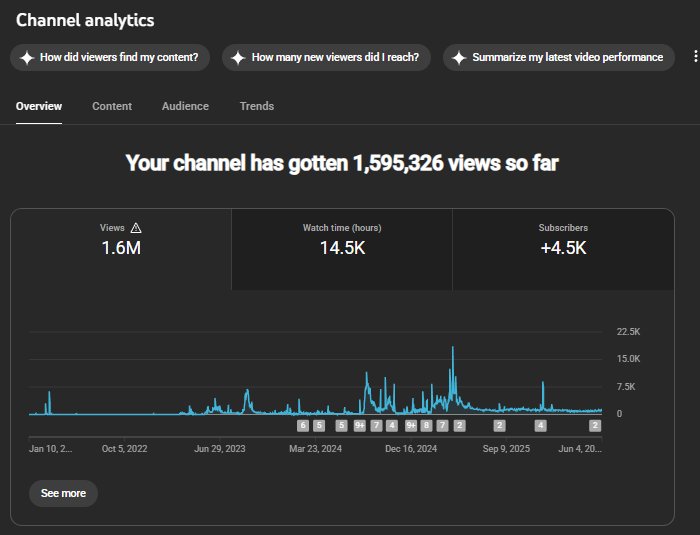
Task: Select the Watch time (hours) metric card
Action: [x=342, y=249]
